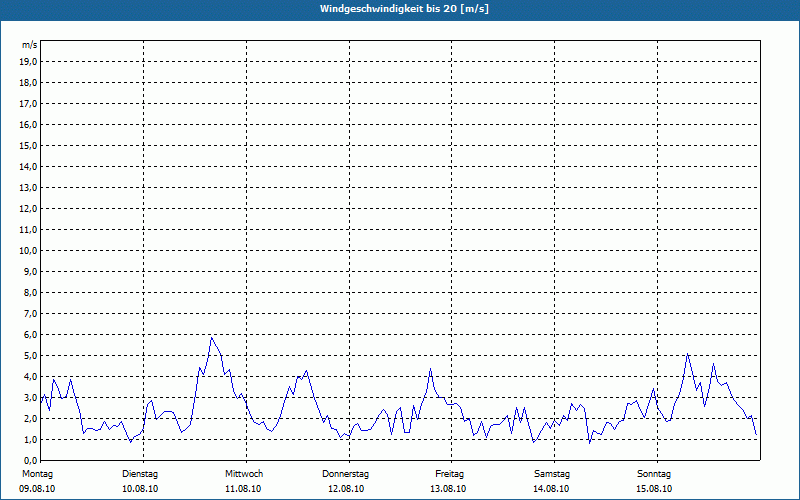Select the 2,0 y-axis label
The height and width of the screenshot is (500, 800).
click(30, 418)
